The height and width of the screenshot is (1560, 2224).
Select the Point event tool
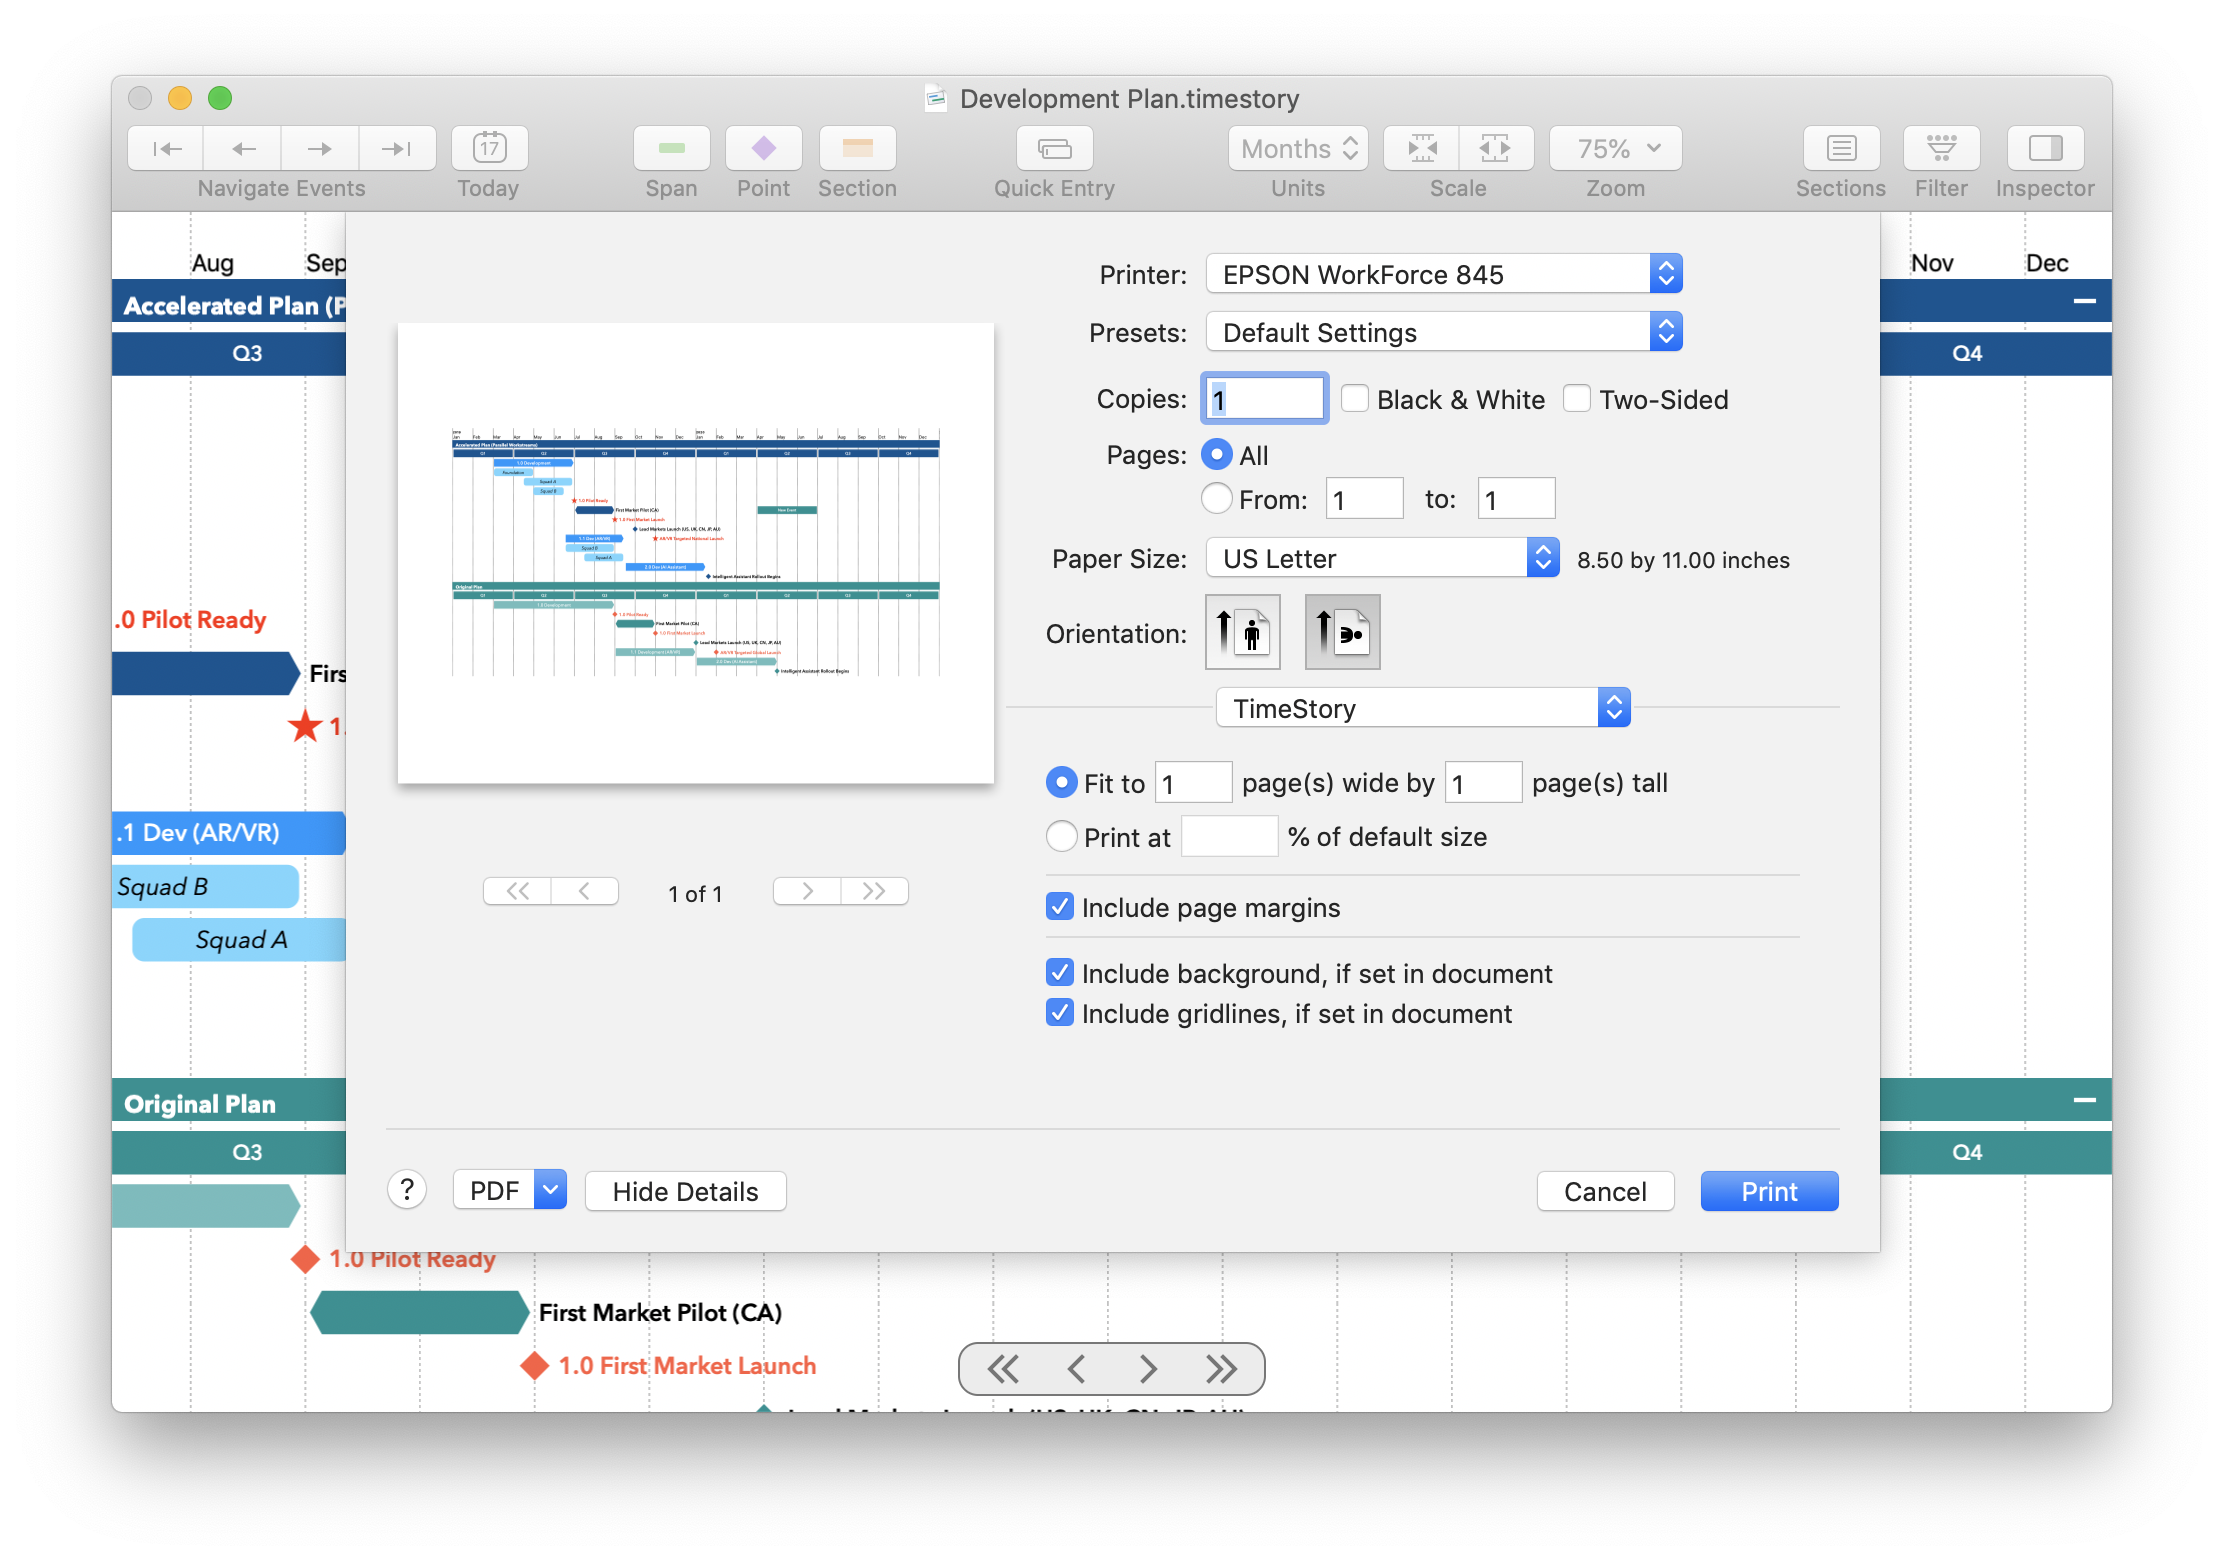coord(763,147)
